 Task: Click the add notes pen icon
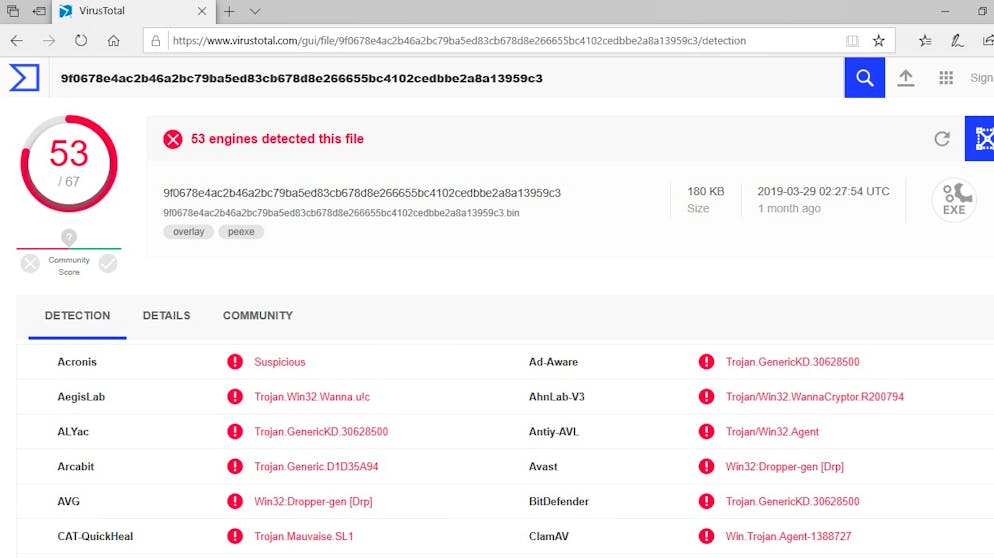[957, 41]
